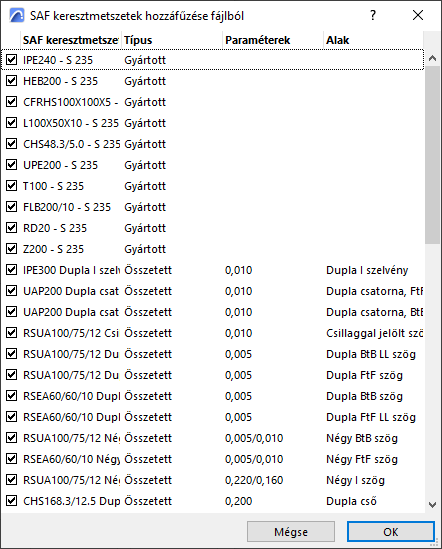The height and width of the screenshot is (549, 442).
Task: Click the 0,220/0,160 parameter value
Action: 254,480
